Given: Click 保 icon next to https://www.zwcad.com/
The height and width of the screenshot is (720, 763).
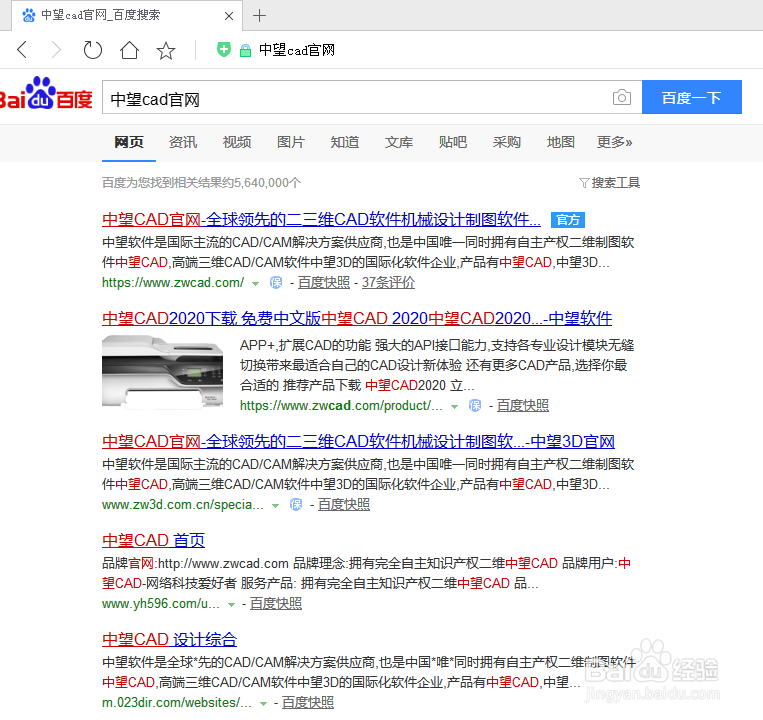Looking at the screenshot, I should (276, 283).
